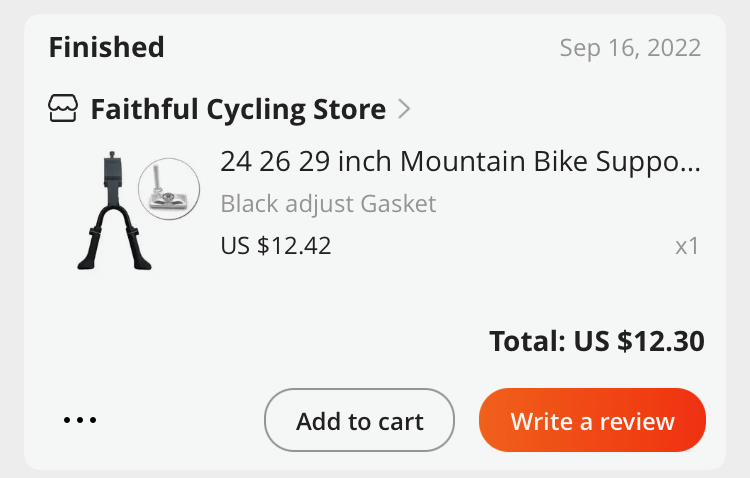Click the x1 quantity indicator
750x478 pixels.
click(687, 246)
